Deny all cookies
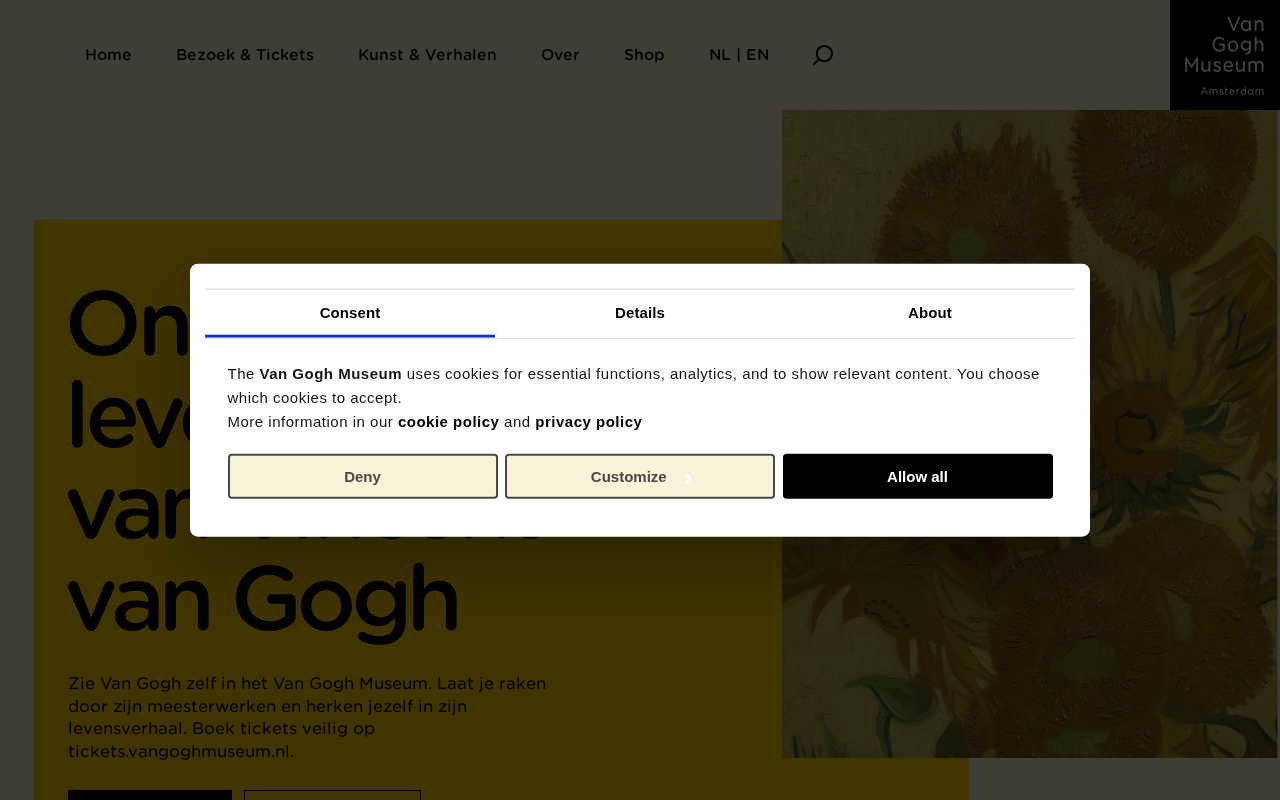Image resolution: width=1280 pixels, height=800 pixels. point(363,476)
